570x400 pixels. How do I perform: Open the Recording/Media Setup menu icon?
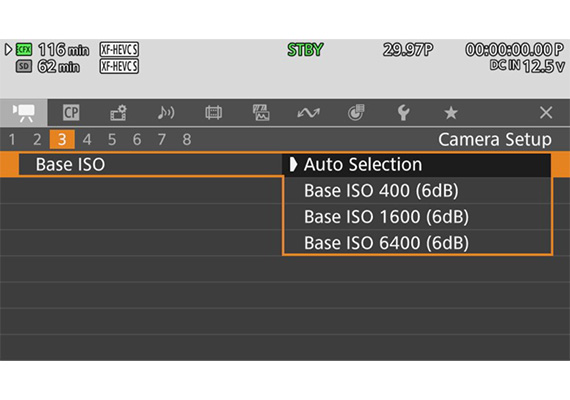[x=119, y=112]
